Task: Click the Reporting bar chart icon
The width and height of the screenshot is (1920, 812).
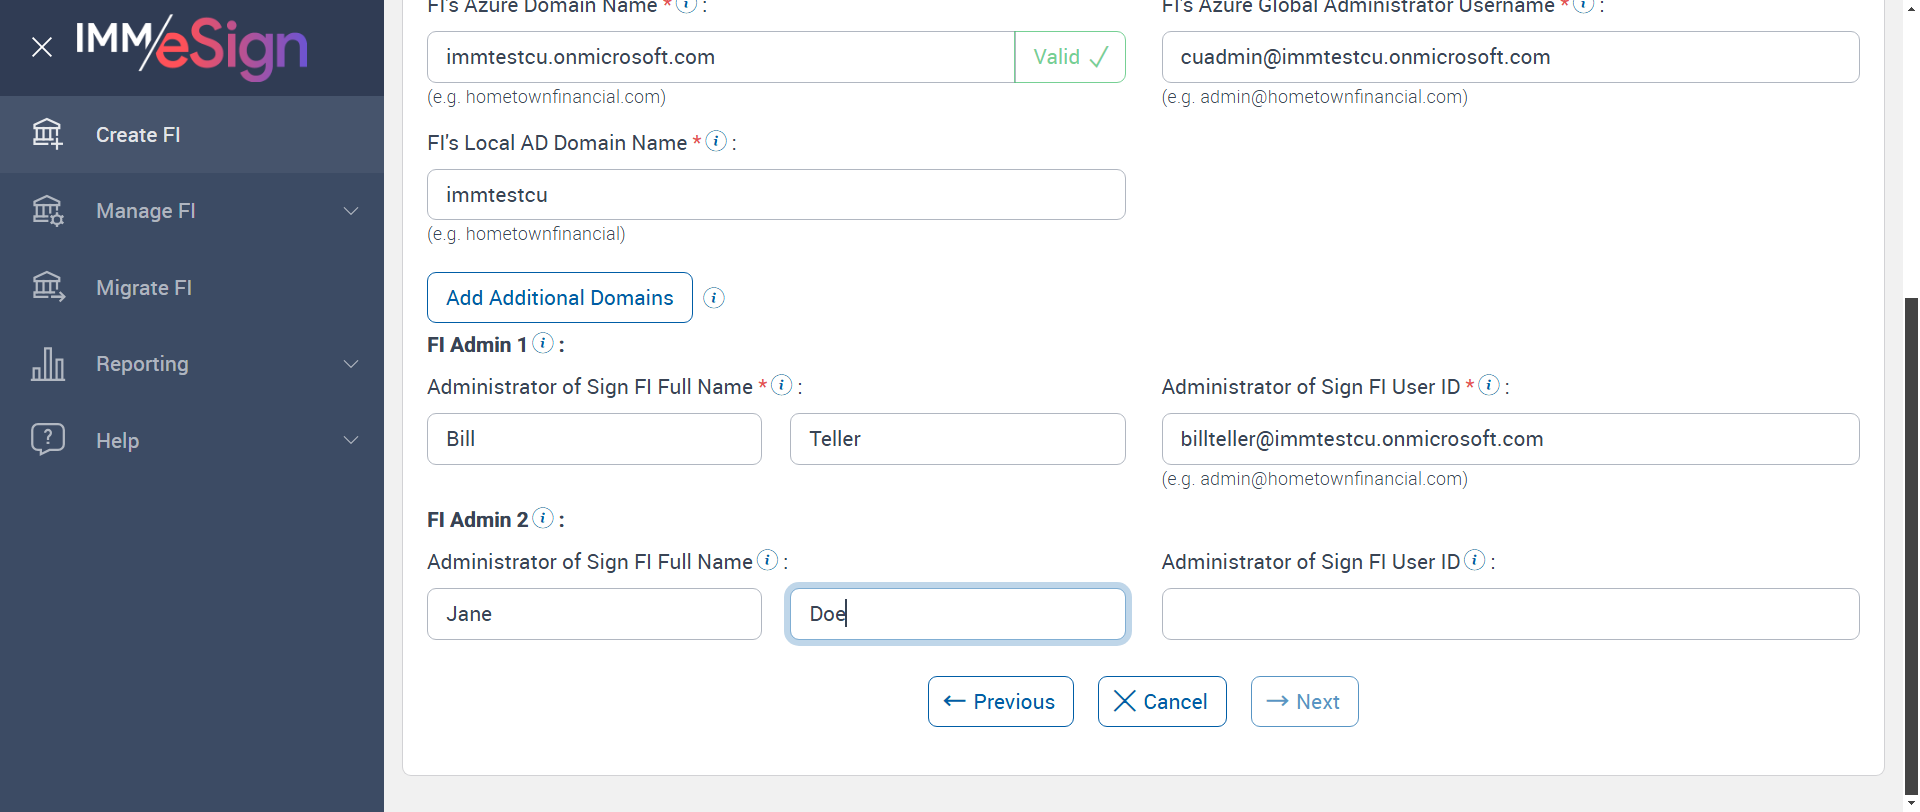Action: (x=47, y=364)
